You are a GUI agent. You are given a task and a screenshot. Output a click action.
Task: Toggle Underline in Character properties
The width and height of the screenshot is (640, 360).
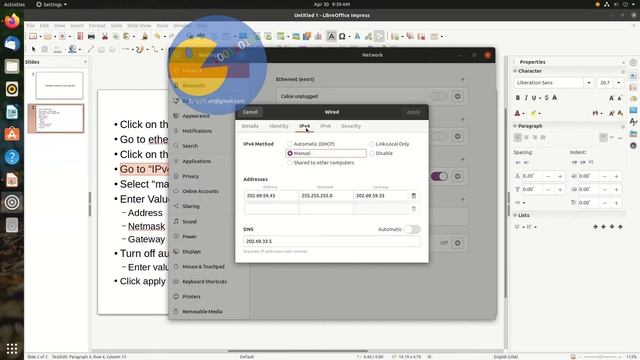point(533,98)
